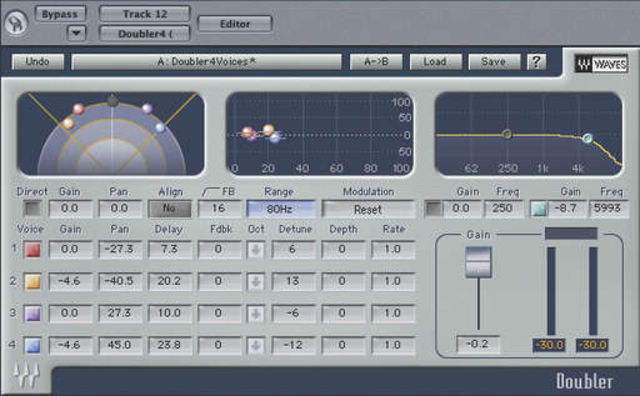Click voice 4 Pan field 45.0
The width and height of the screenshot is (640, 396).
120,345
